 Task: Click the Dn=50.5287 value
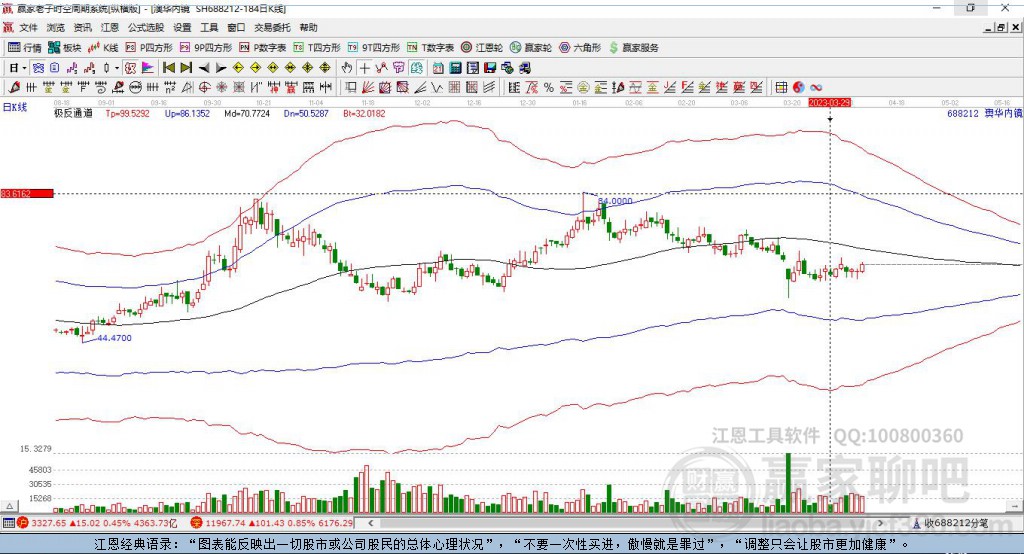point(306,113)
